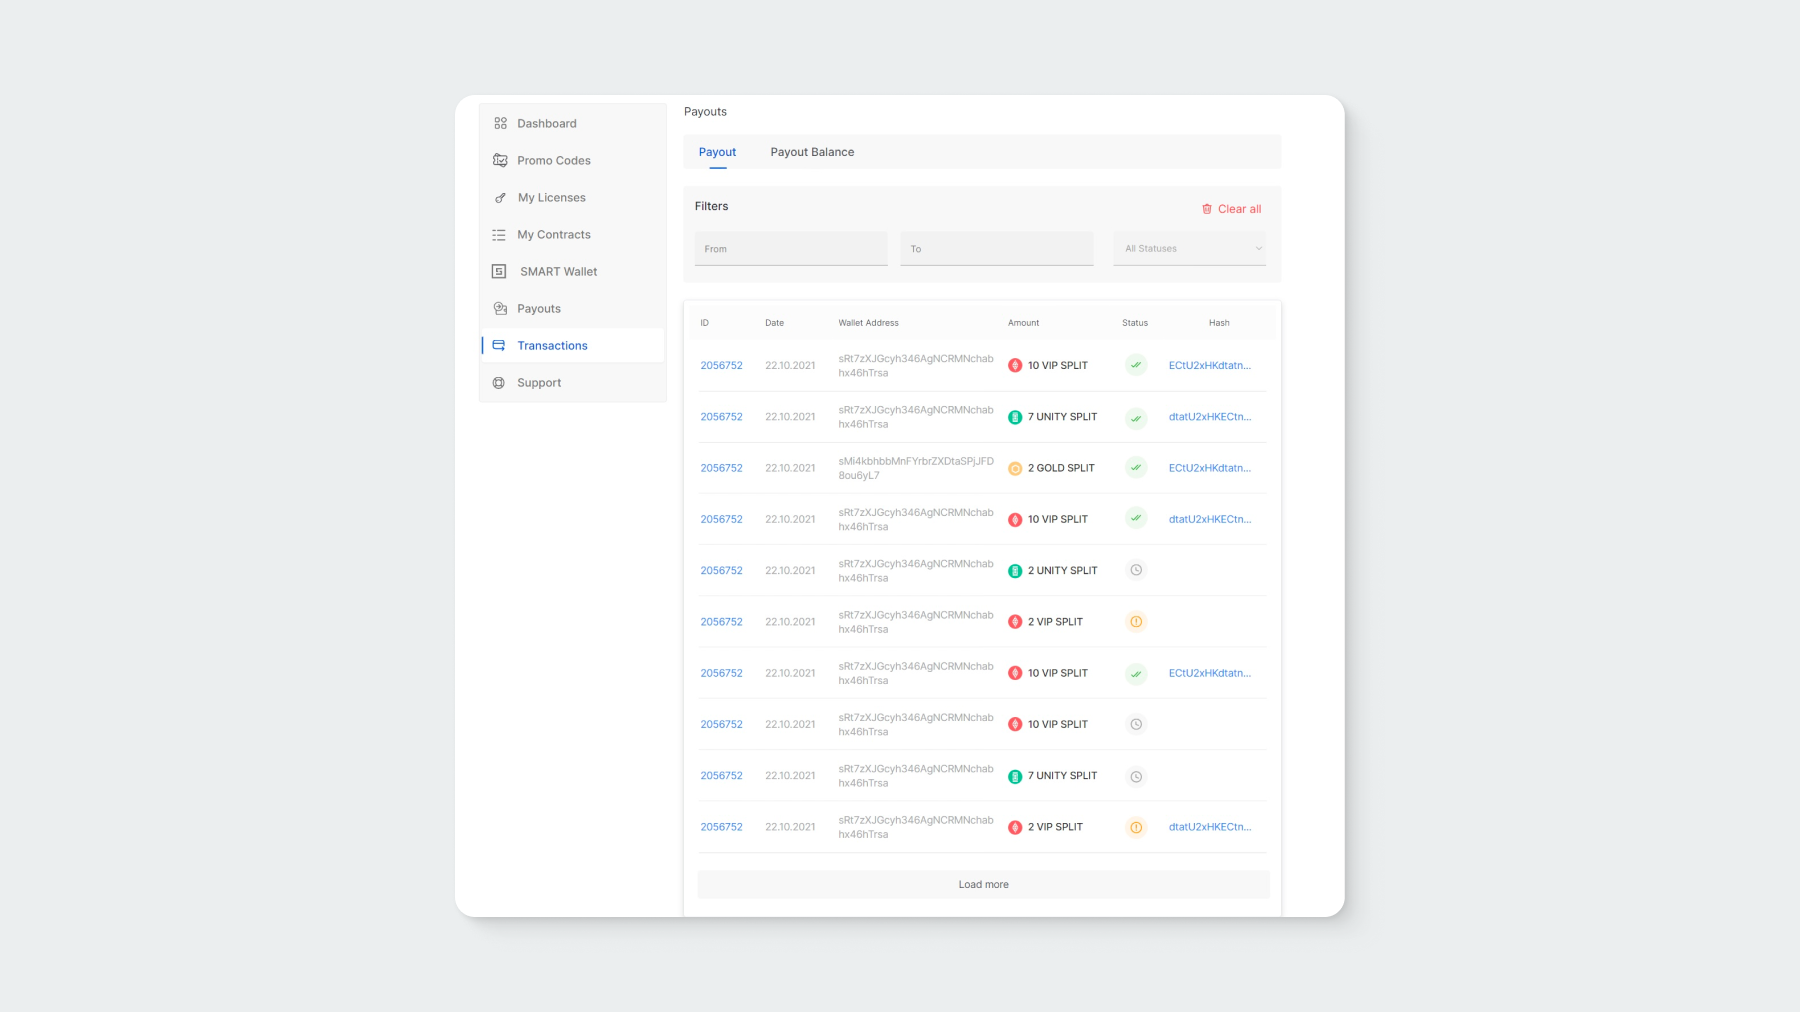The height and width of the screenshot is (1012, 1800).
Task: Click the green checkmark status in first row
Action: (1136, 365)
